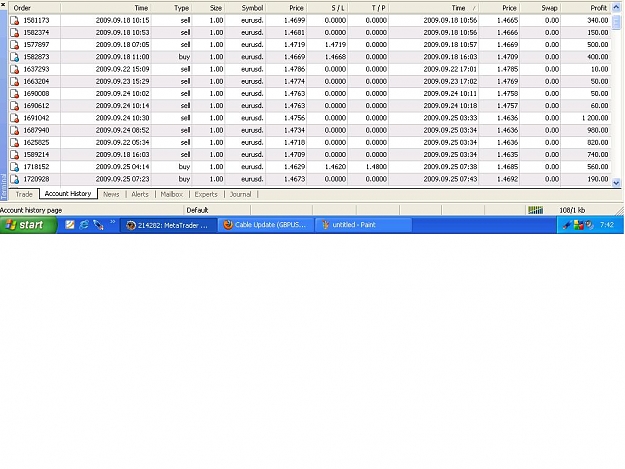Click the order icon for order 1637293
This screenshot has width=625, height=469.
tap(15, 69)
